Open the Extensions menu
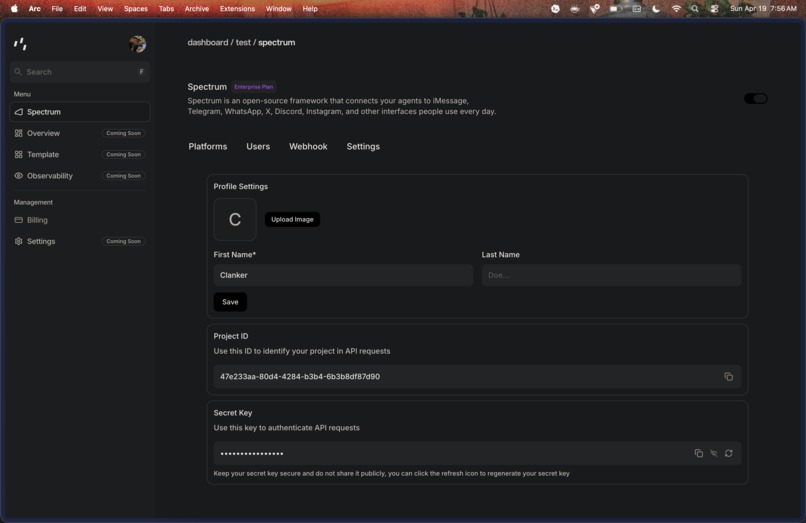This screenshot has width=806, height=523. tap(237, 9)
